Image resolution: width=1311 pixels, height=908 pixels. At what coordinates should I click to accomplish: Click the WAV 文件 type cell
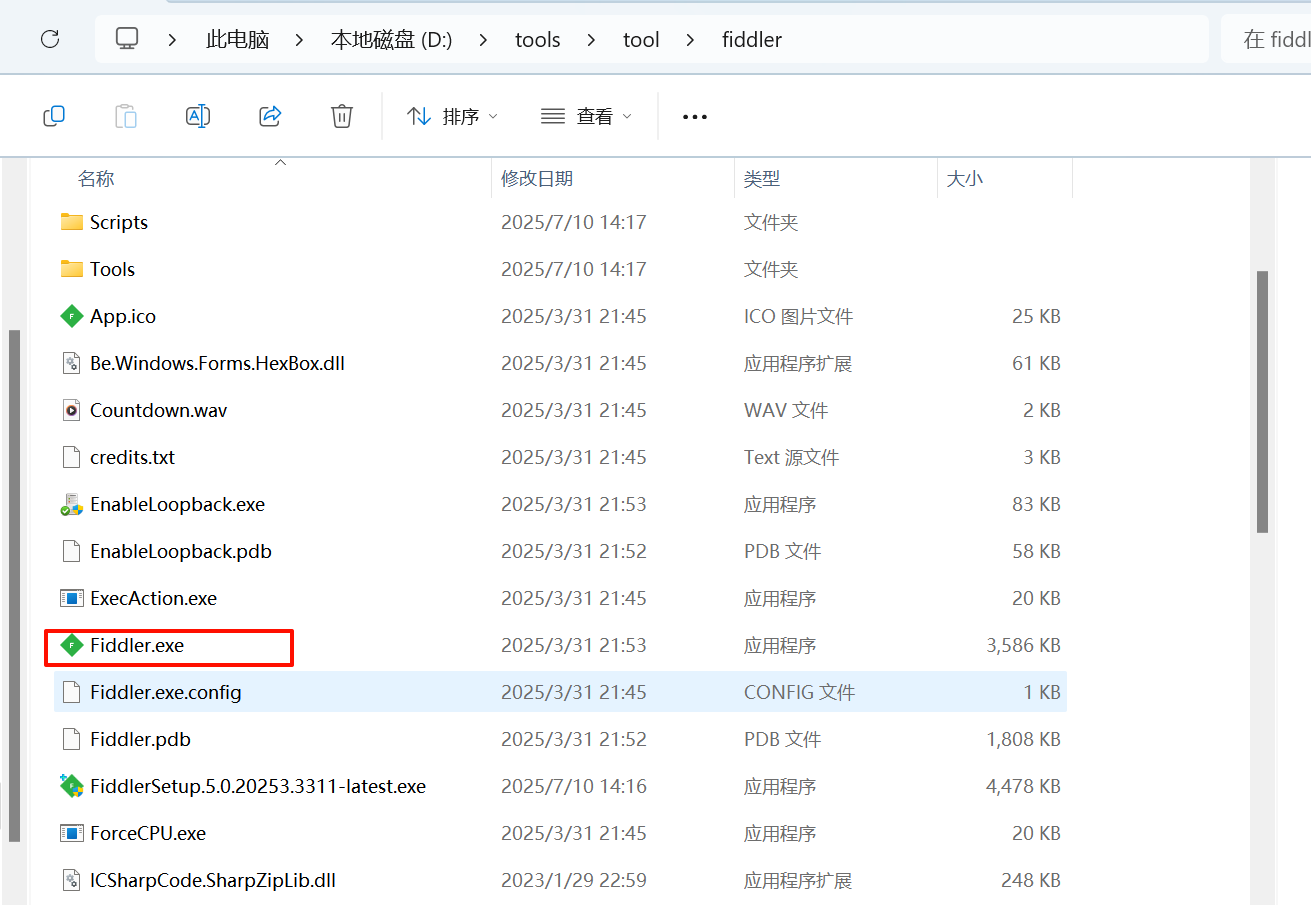(x=786, y=410)
